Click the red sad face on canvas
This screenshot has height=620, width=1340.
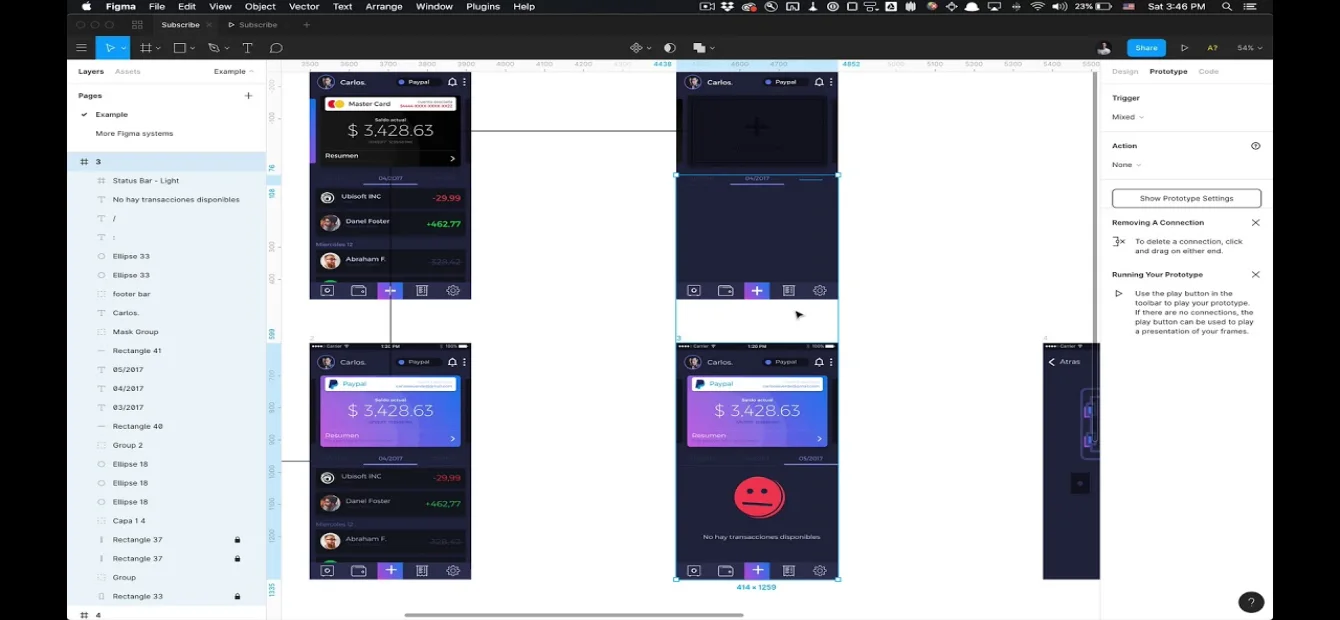[x=759, y=497]
